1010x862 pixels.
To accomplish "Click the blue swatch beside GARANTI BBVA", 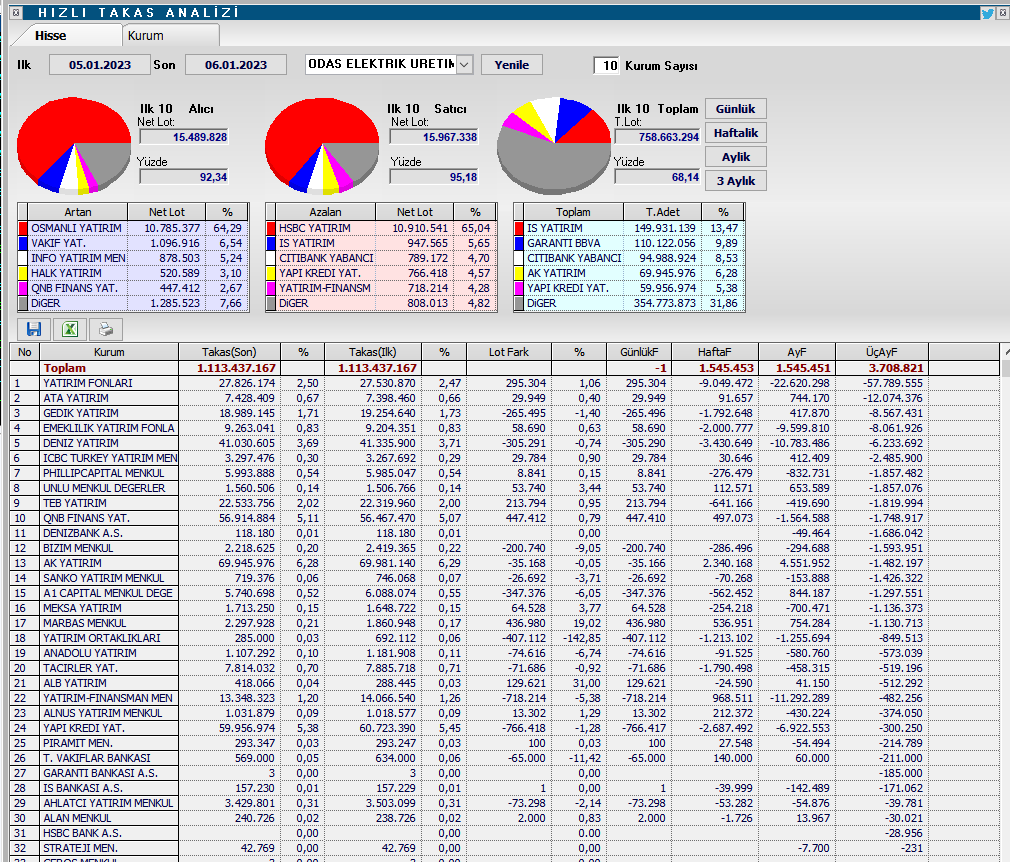I will click(x=519, y=243).
